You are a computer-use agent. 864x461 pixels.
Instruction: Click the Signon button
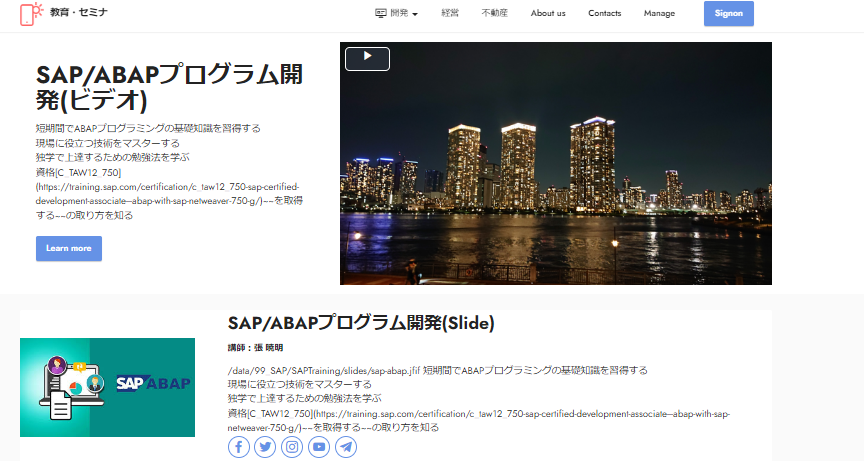click(728, 14)
